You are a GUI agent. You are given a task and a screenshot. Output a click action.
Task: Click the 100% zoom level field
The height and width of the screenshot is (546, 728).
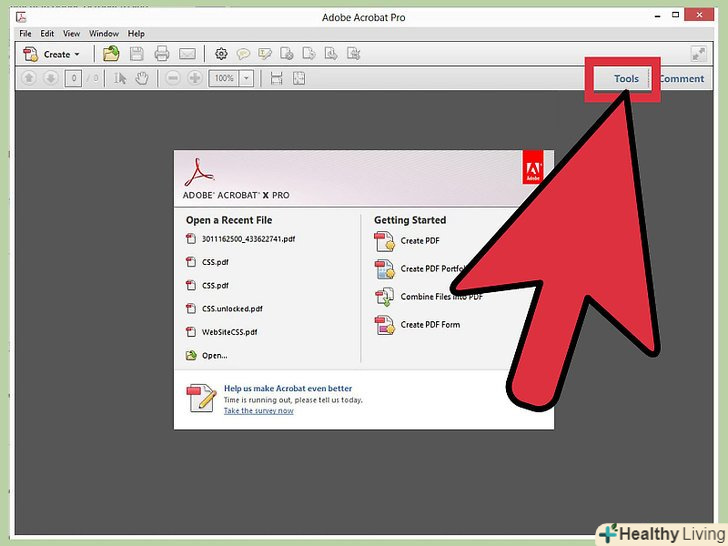tap(224, 78)
